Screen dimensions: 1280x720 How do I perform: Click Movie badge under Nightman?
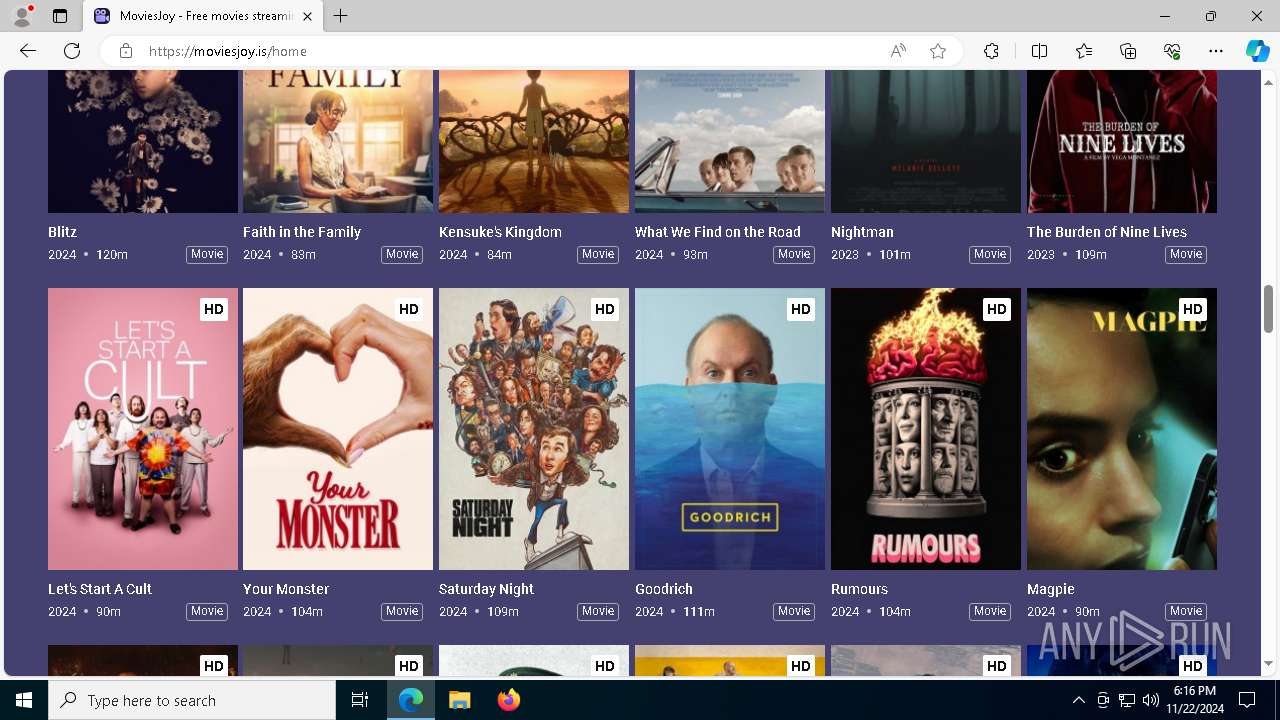tap(990, 254)
